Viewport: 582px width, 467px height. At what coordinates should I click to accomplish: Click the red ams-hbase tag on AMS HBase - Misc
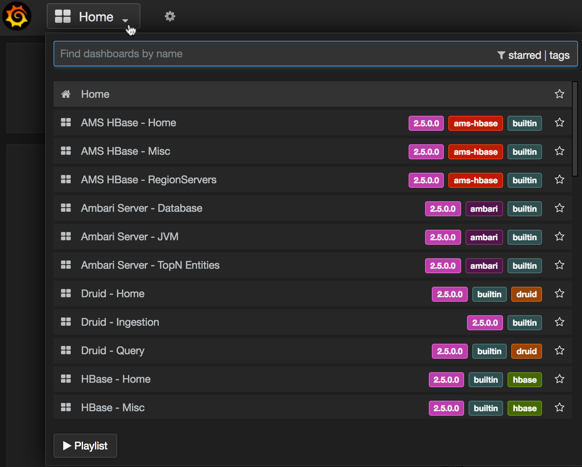click(x=475, y=152)
